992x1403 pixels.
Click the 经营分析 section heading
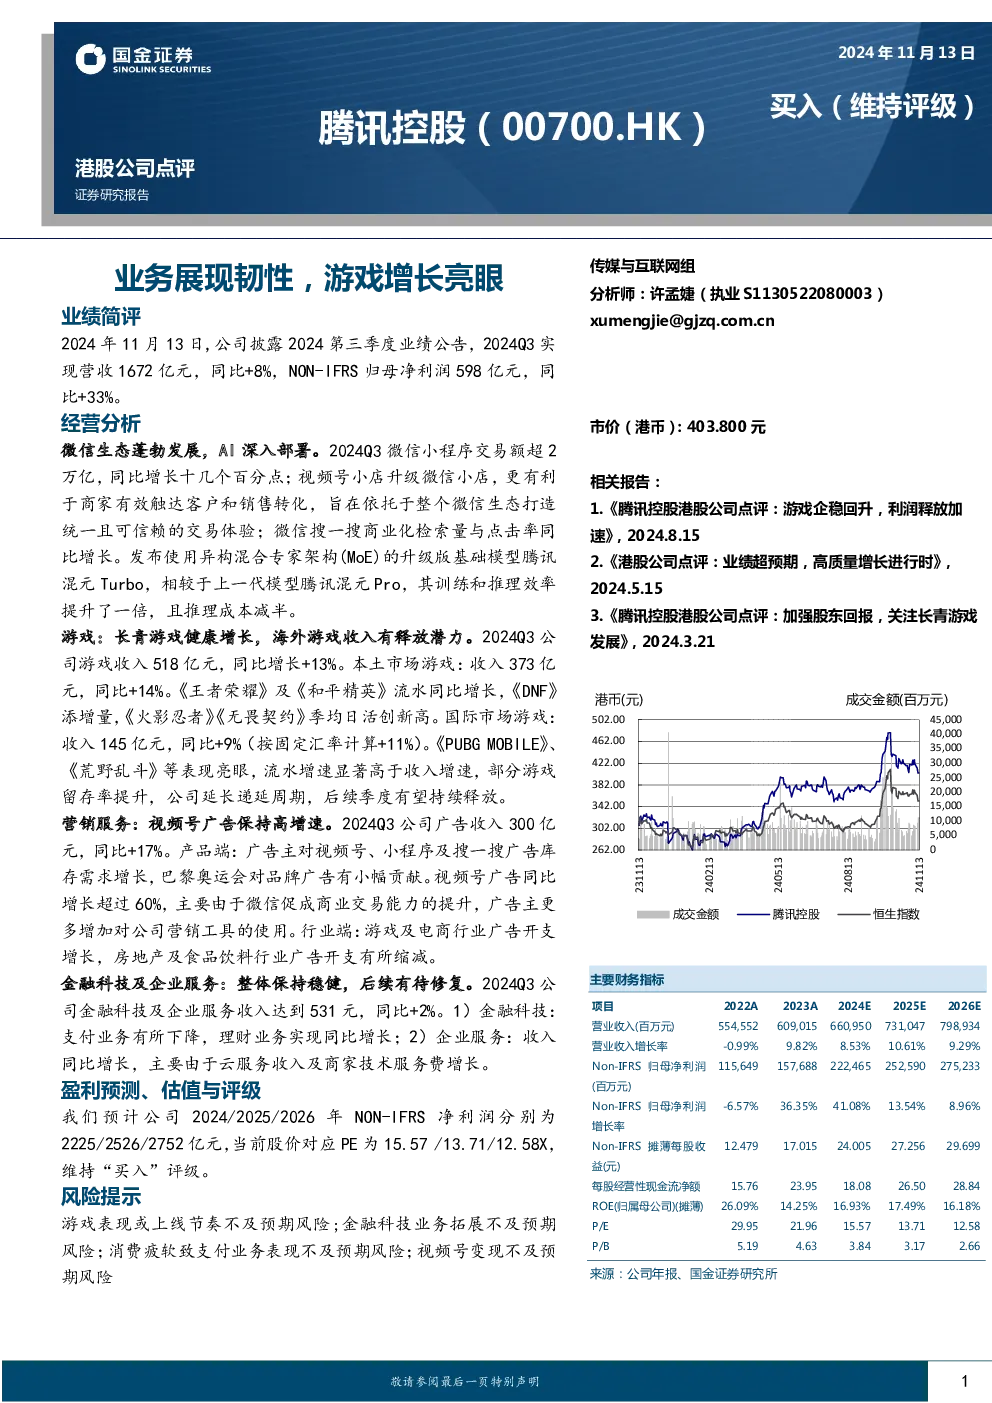[x=101, y=423]
